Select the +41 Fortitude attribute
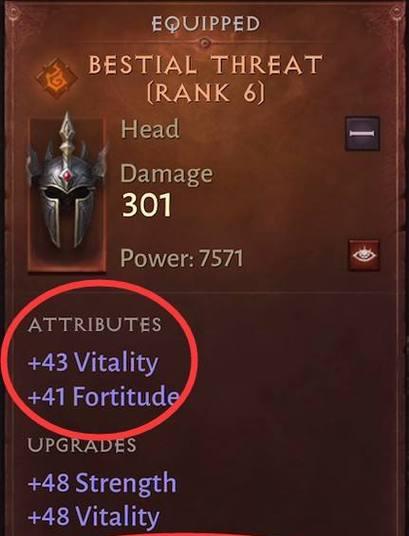 (x=104, y=397)
